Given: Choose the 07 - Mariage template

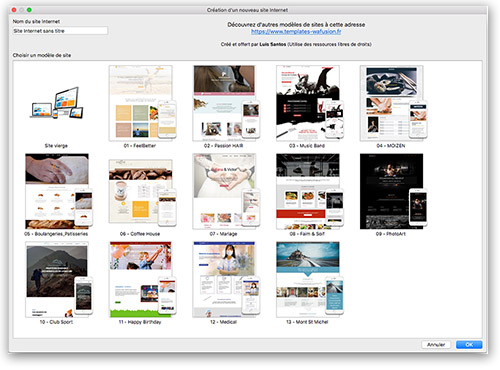Looking at the screenshot, I should 226,191.
